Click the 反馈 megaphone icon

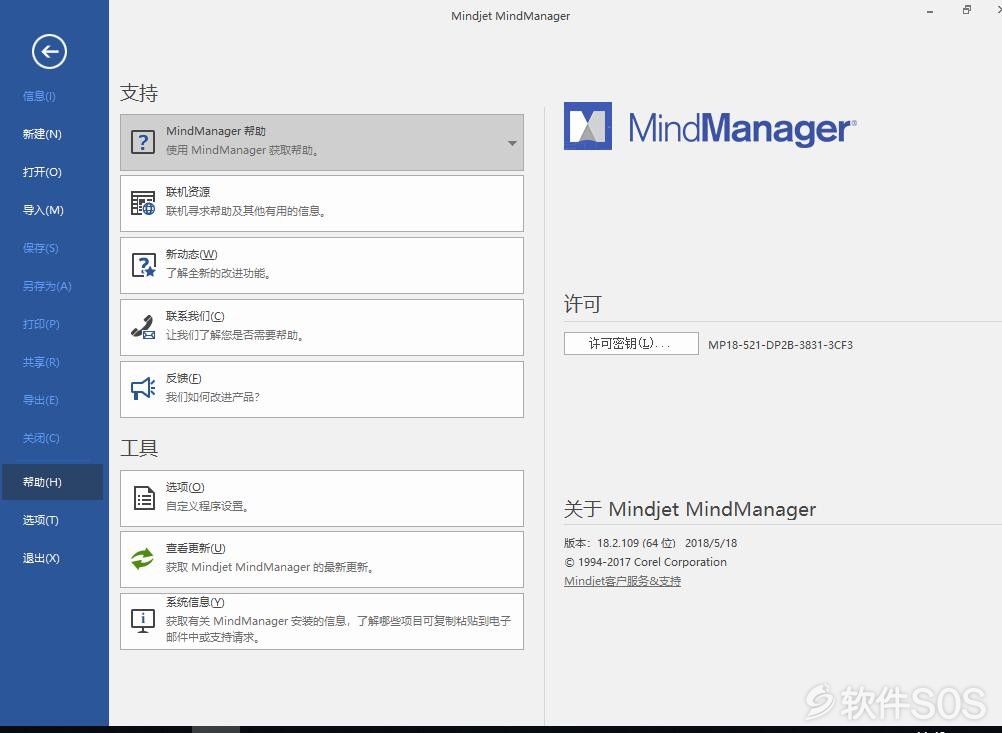[x=143, y=389]
